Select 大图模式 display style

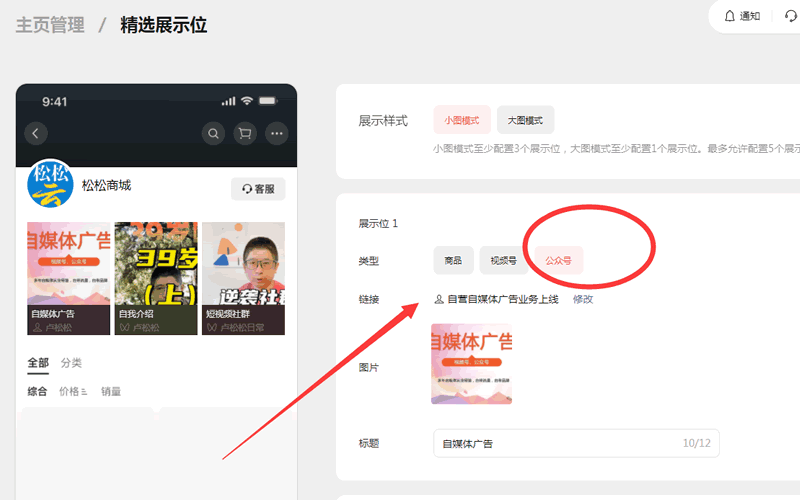point(525,120)
